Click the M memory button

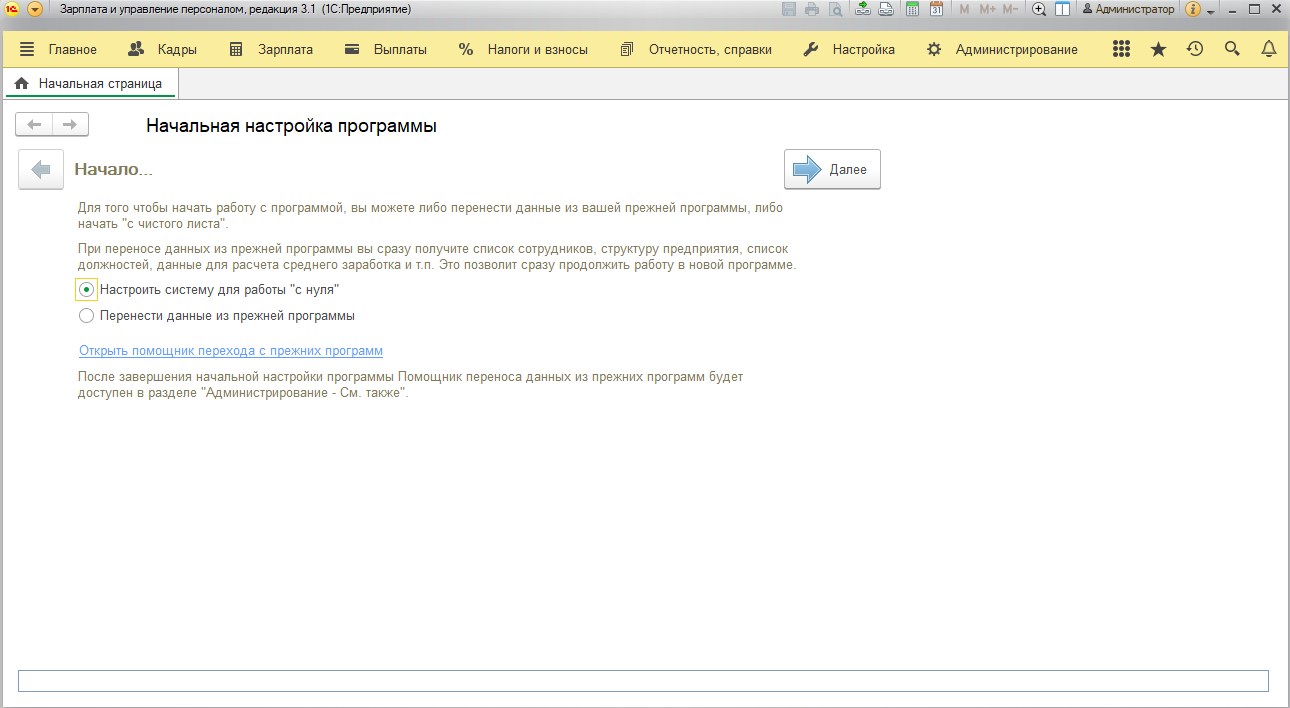coord(964,9)
